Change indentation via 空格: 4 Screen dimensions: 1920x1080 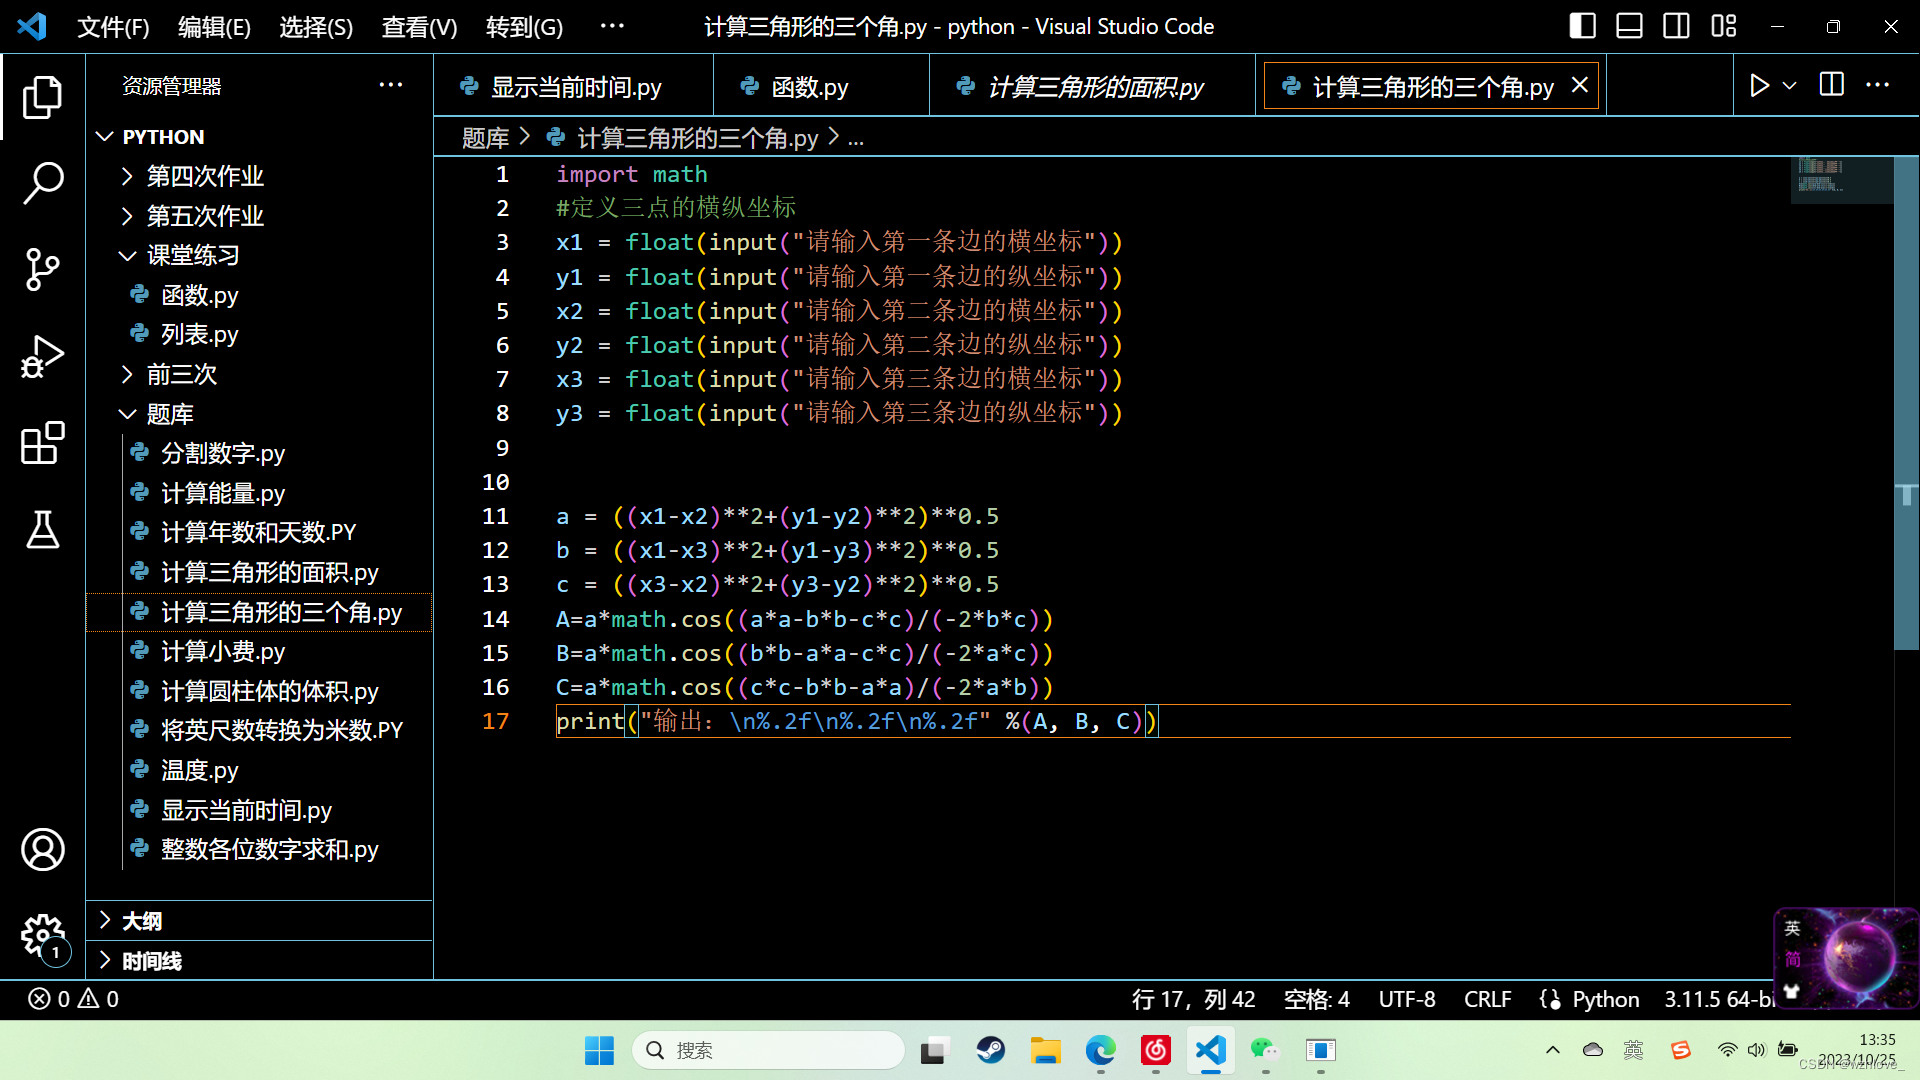point(1316,999)
